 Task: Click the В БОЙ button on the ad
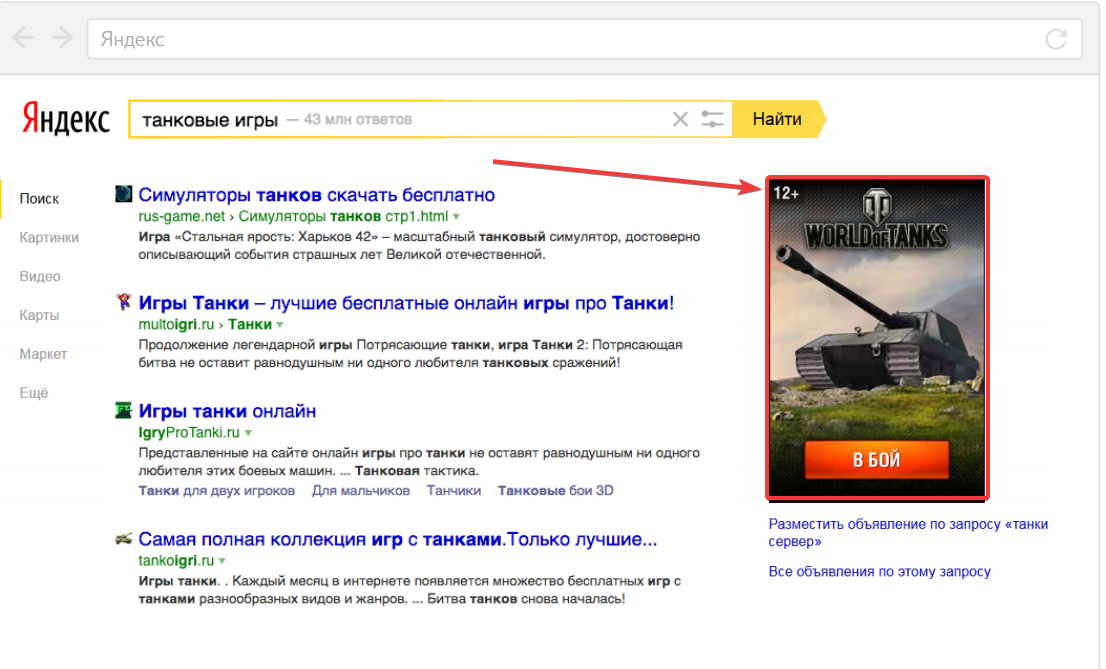[x=877, y=459]
